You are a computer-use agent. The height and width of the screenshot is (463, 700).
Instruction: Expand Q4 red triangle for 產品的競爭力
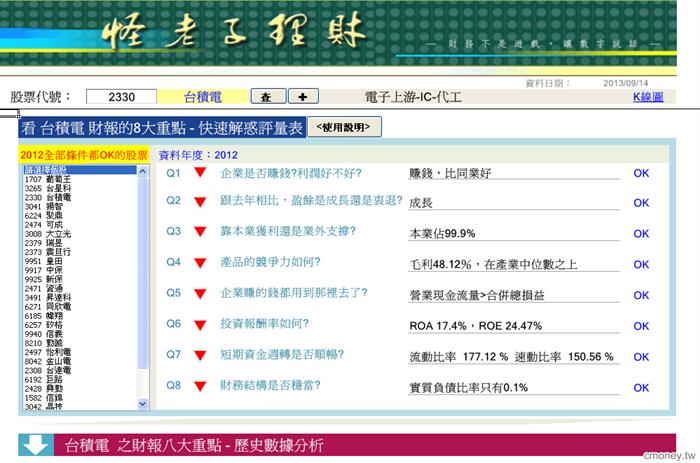200,263
